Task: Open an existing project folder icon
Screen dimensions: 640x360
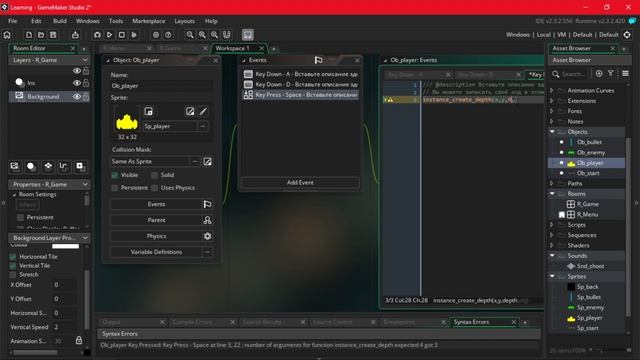Action: pos(41,35)
